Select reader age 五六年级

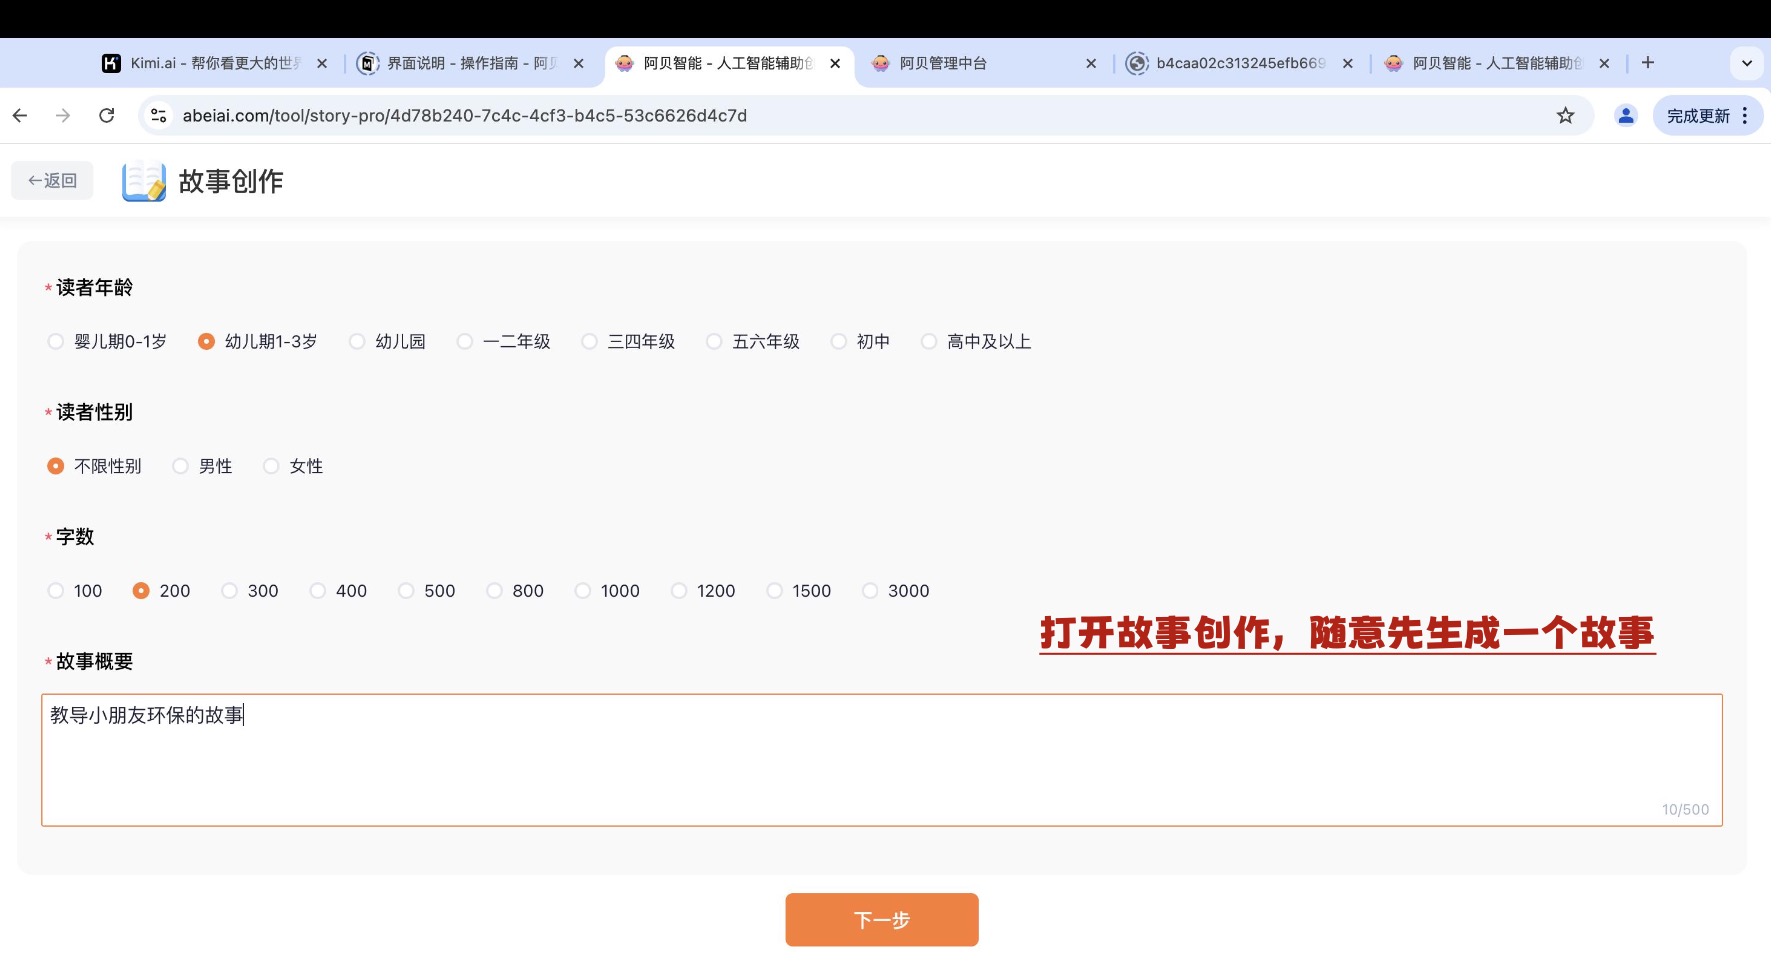pos(753,342)
